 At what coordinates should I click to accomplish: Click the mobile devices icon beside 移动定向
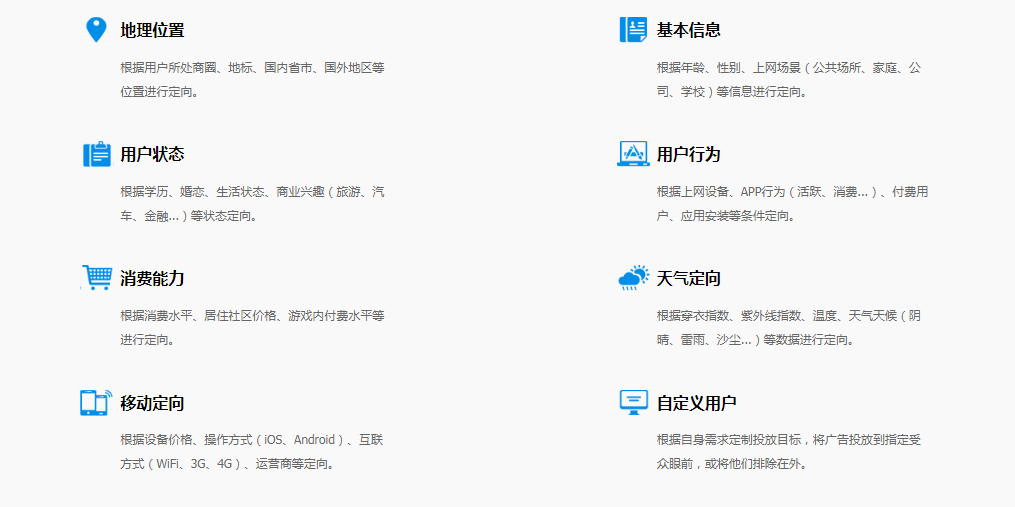96,402
